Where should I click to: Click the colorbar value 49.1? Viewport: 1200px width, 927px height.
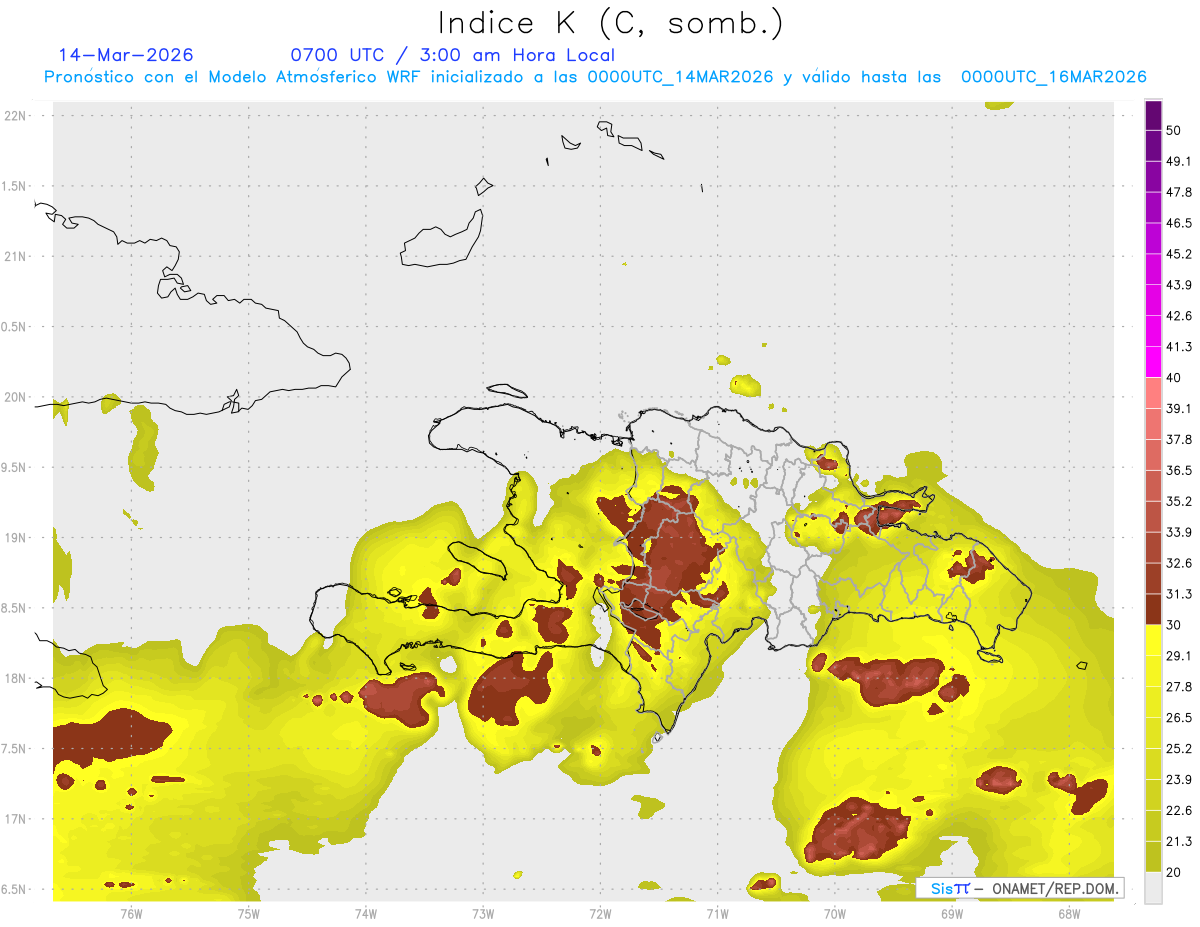[1180, 161]
